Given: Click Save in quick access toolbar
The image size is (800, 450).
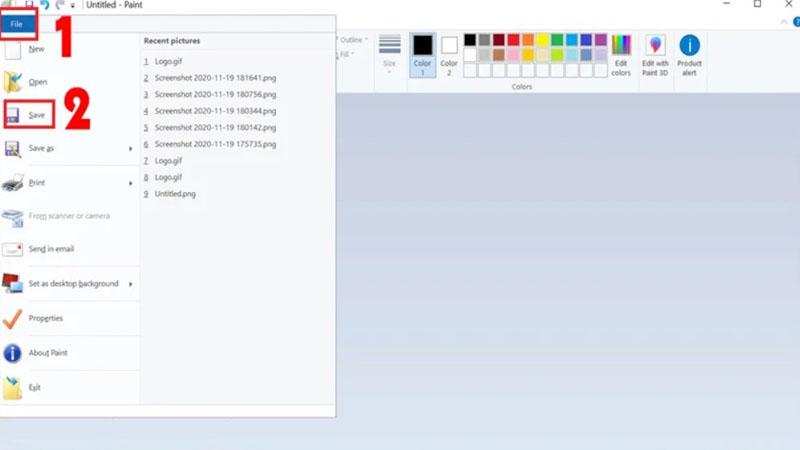Looking at the screenshot, I should click(x=30, y=5).
